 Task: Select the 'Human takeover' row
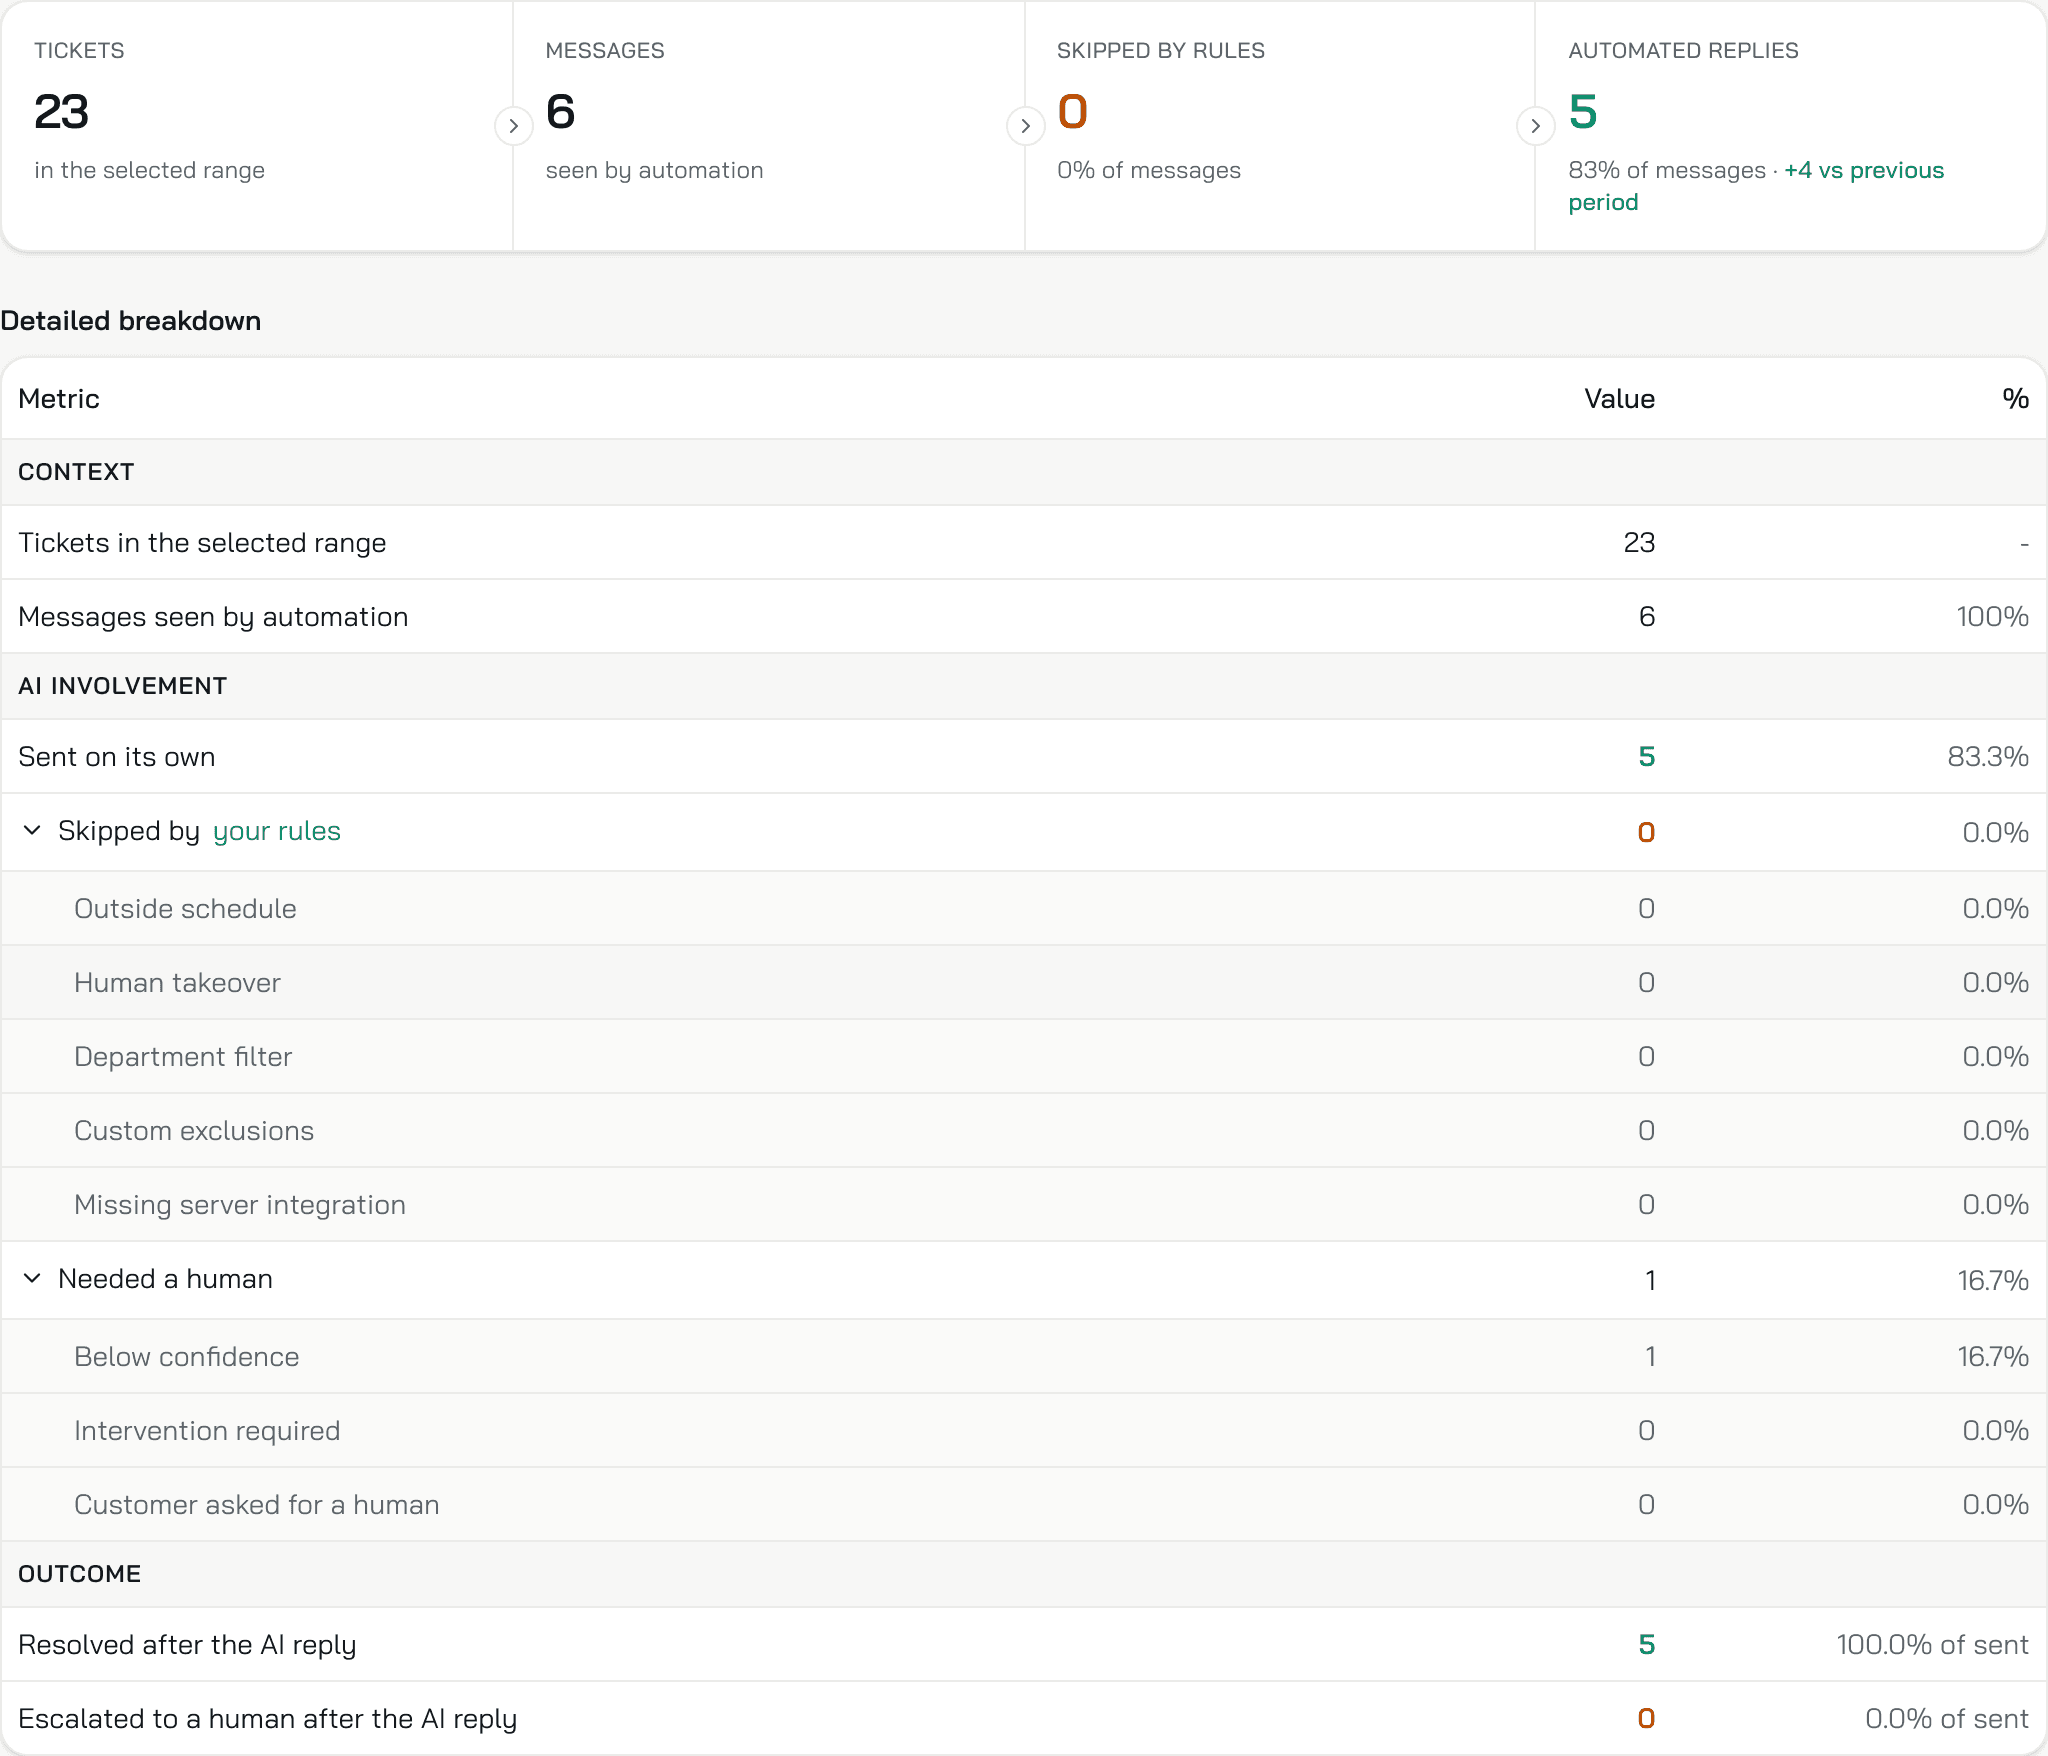[1024, 983]
